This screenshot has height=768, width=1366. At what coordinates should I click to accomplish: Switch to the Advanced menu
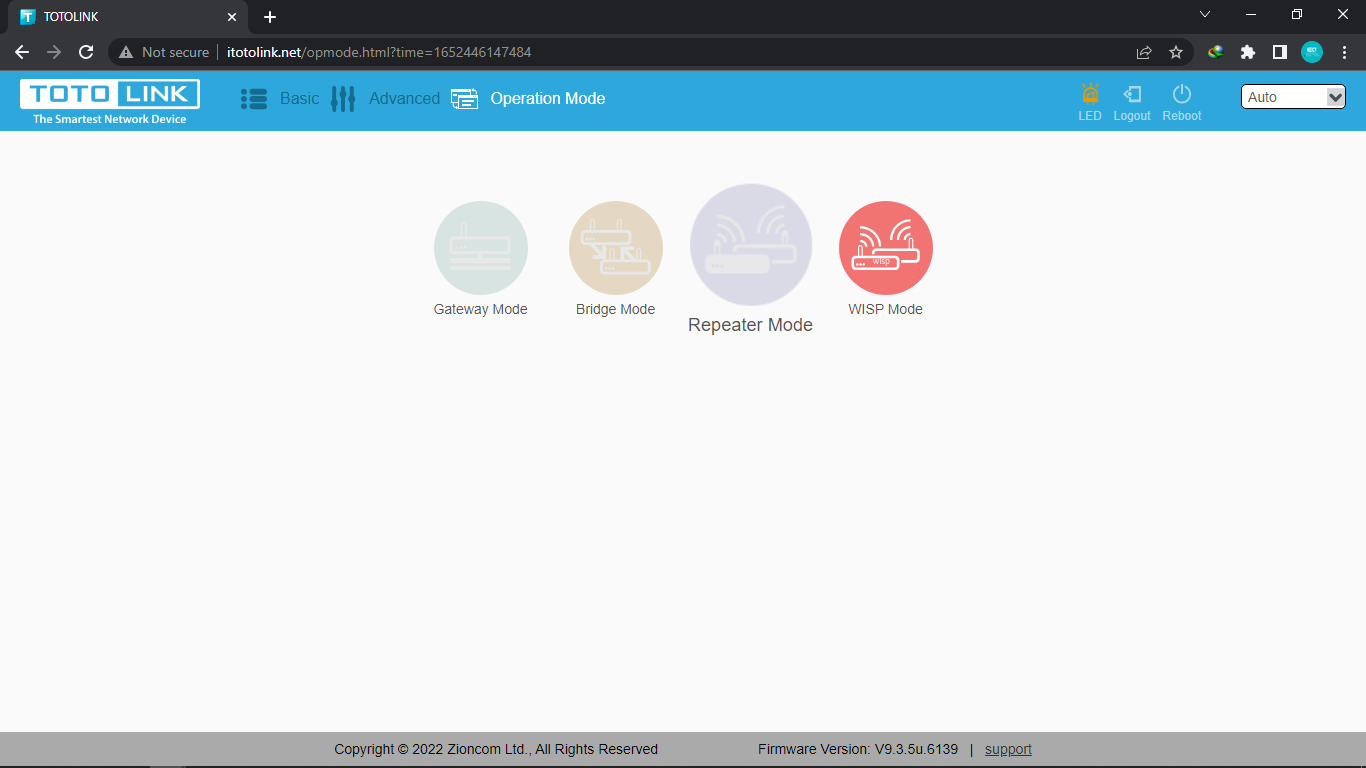click(x=404, y=99)
